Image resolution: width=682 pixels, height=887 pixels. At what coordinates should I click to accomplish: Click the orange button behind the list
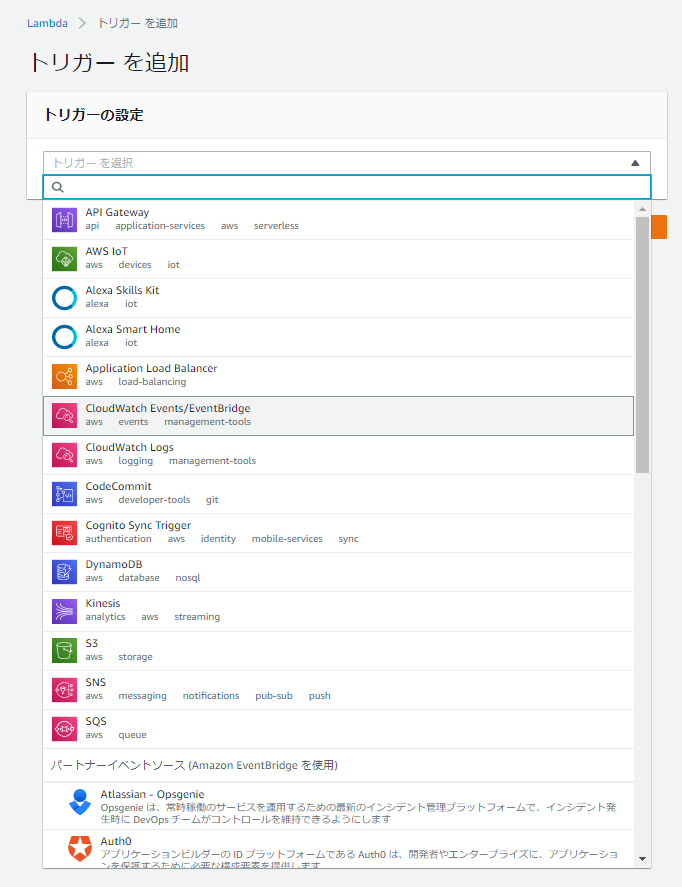tap(659, 227)
